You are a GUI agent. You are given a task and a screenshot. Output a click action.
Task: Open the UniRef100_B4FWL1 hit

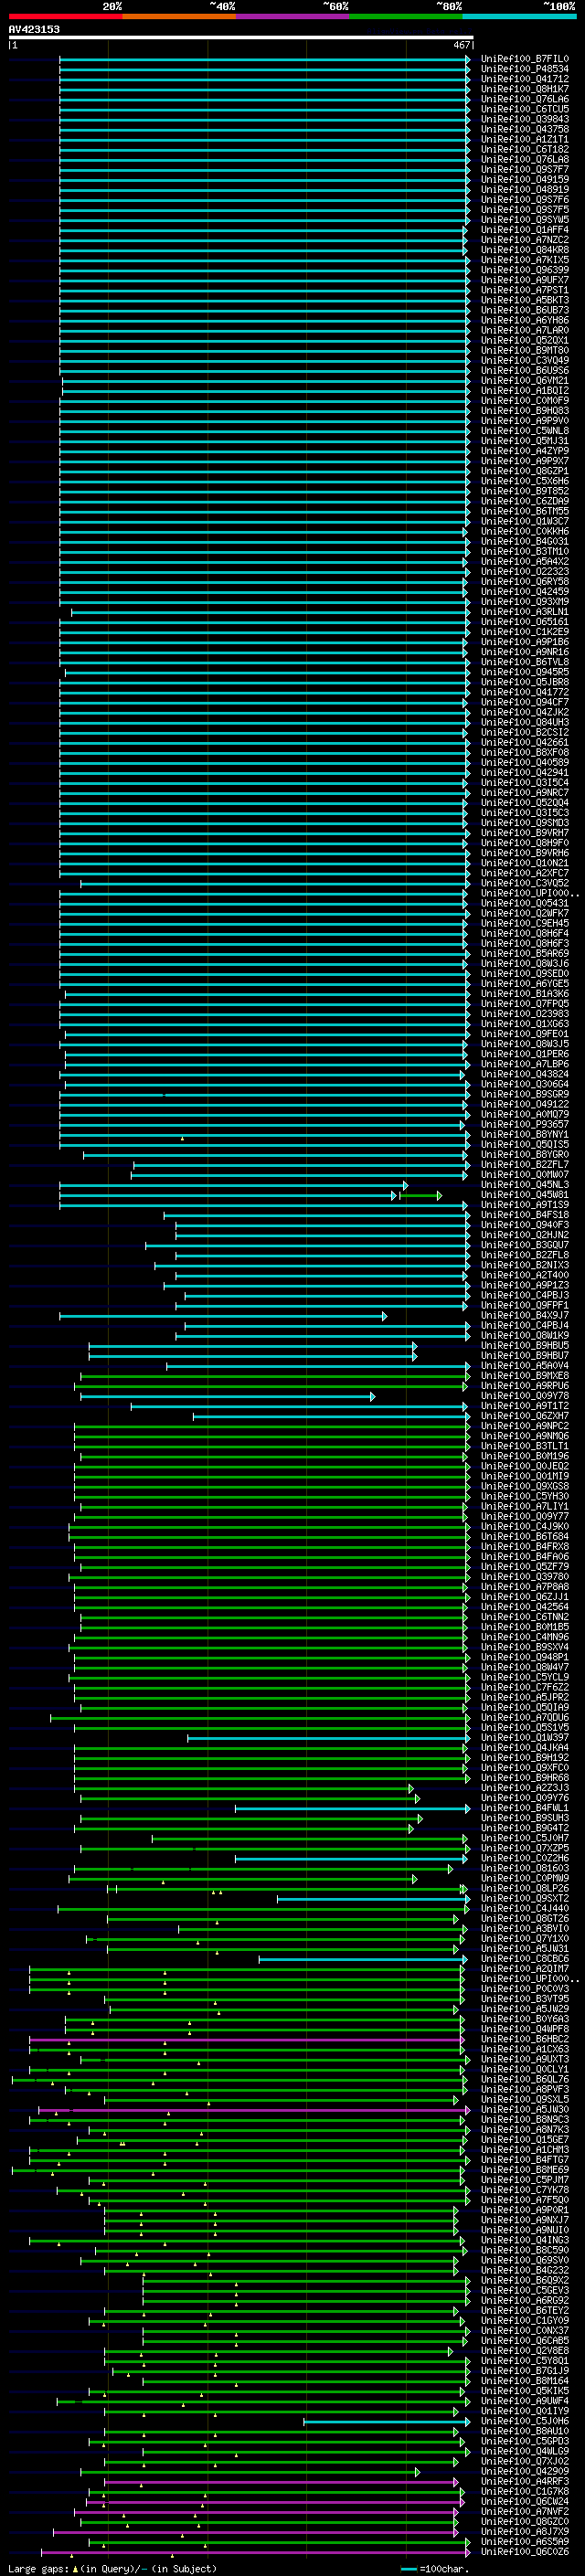tap(524, 1808)
